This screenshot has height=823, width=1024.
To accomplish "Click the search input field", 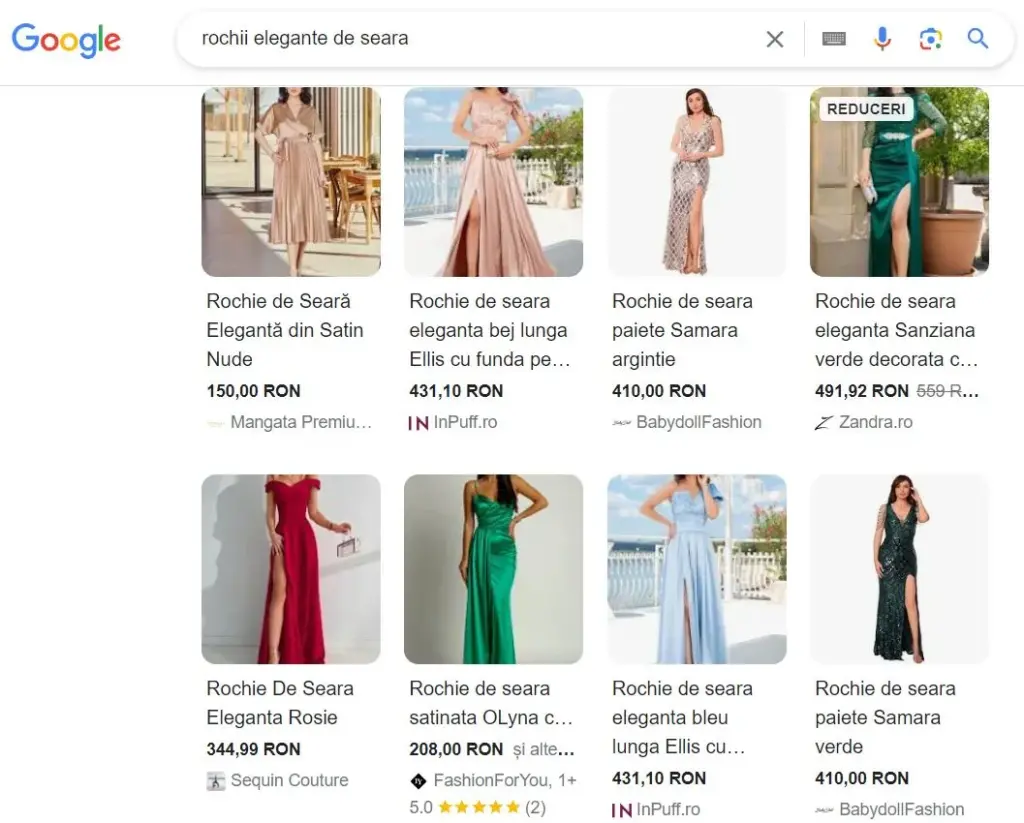I will (x=450, y=39).
